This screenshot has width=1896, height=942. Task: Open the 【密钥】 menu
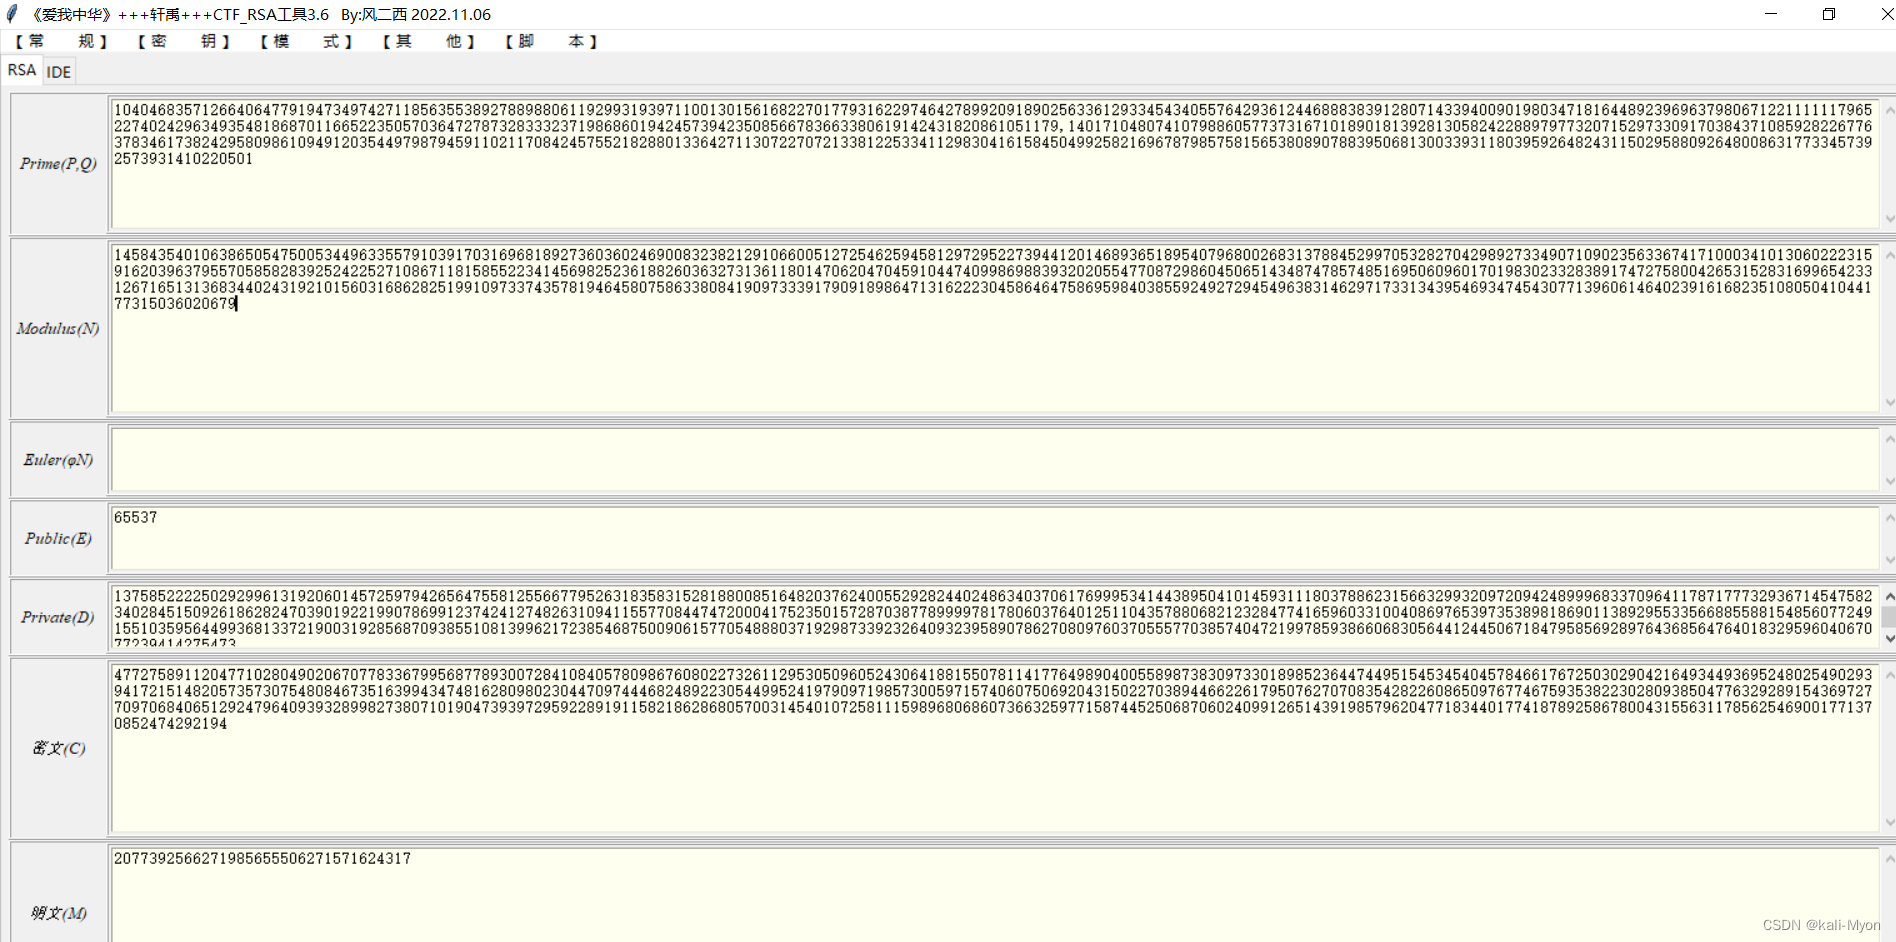(x=183, y=41)
